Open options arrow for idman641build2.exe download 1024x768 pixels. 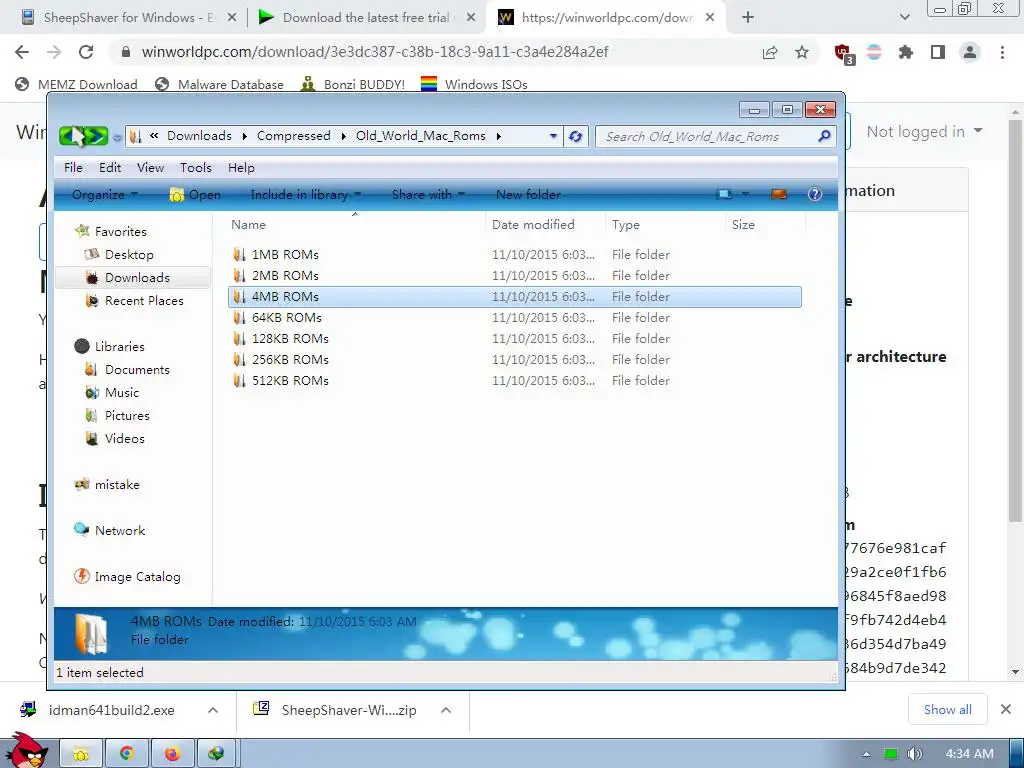[x=213, y=710]
